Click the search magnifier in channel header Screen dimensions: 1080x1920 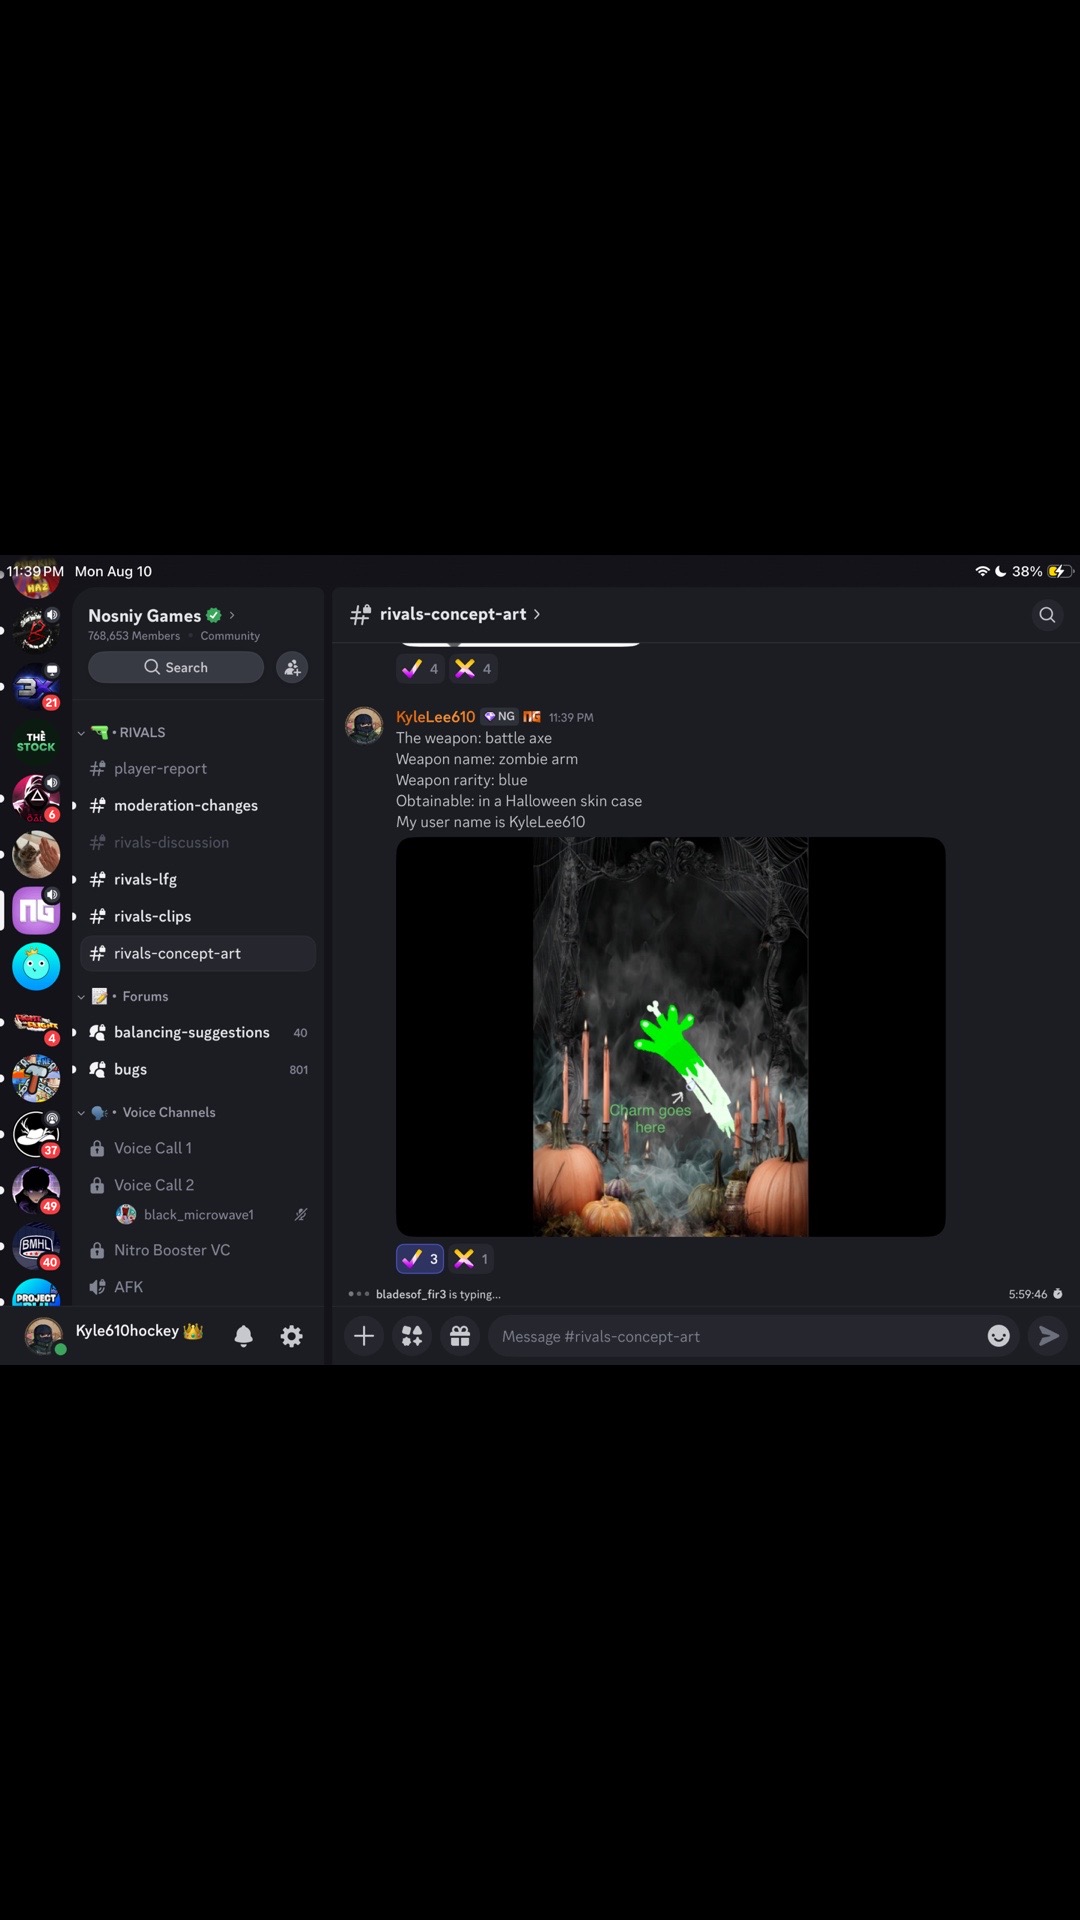point(1047,615)
